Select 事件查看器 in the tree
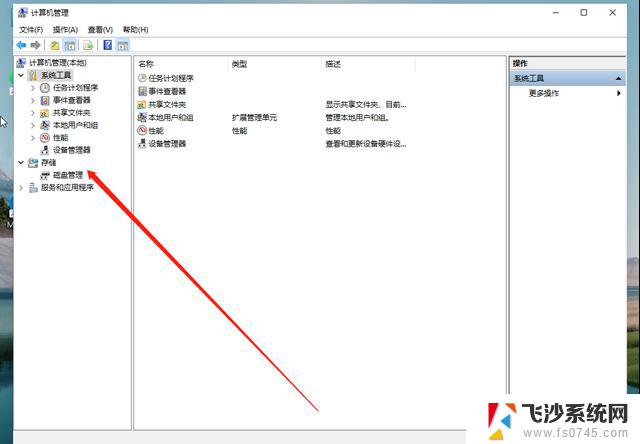The image size is (640, 444). tap(71, 100)
